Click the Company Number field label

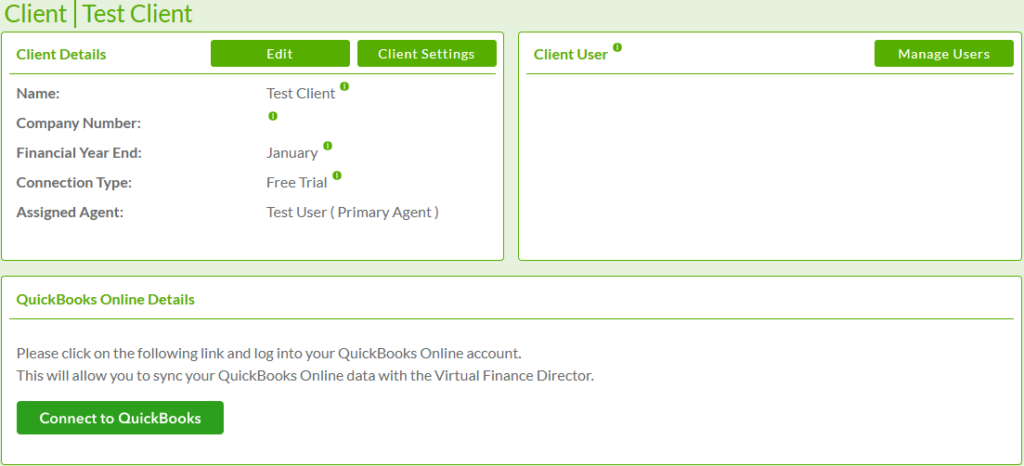point(78,123)
